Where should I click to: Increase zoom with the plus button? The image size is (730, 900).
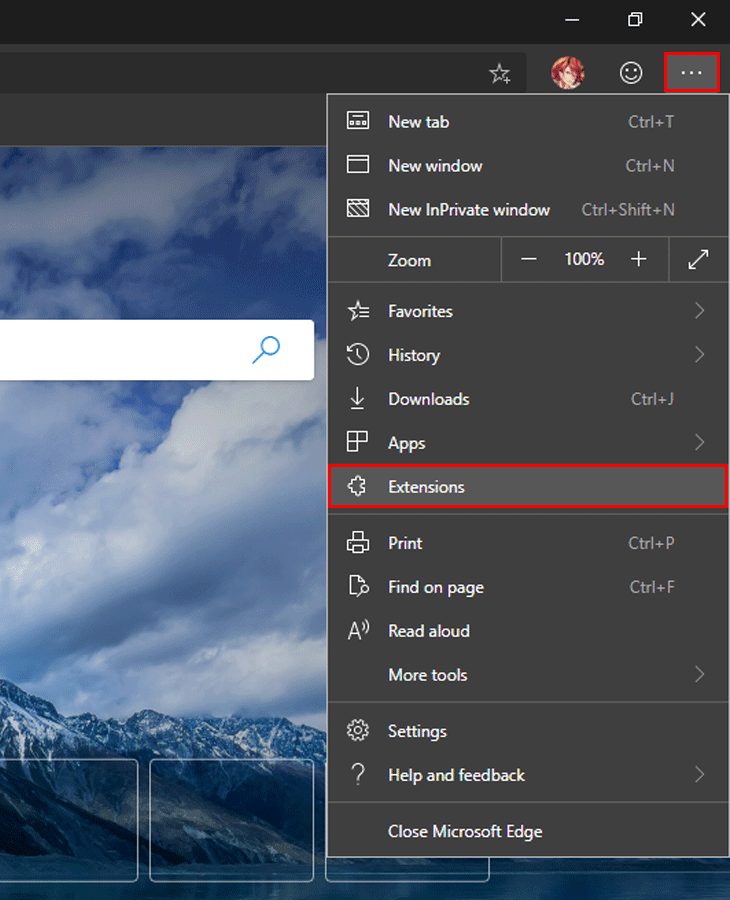(639, 259)
